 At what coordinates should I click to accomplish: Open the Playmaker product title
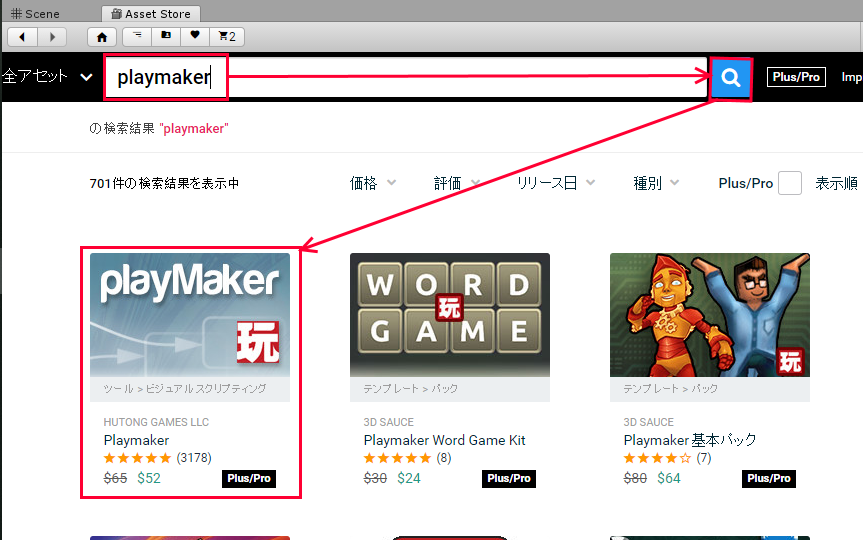click(136, 440)
